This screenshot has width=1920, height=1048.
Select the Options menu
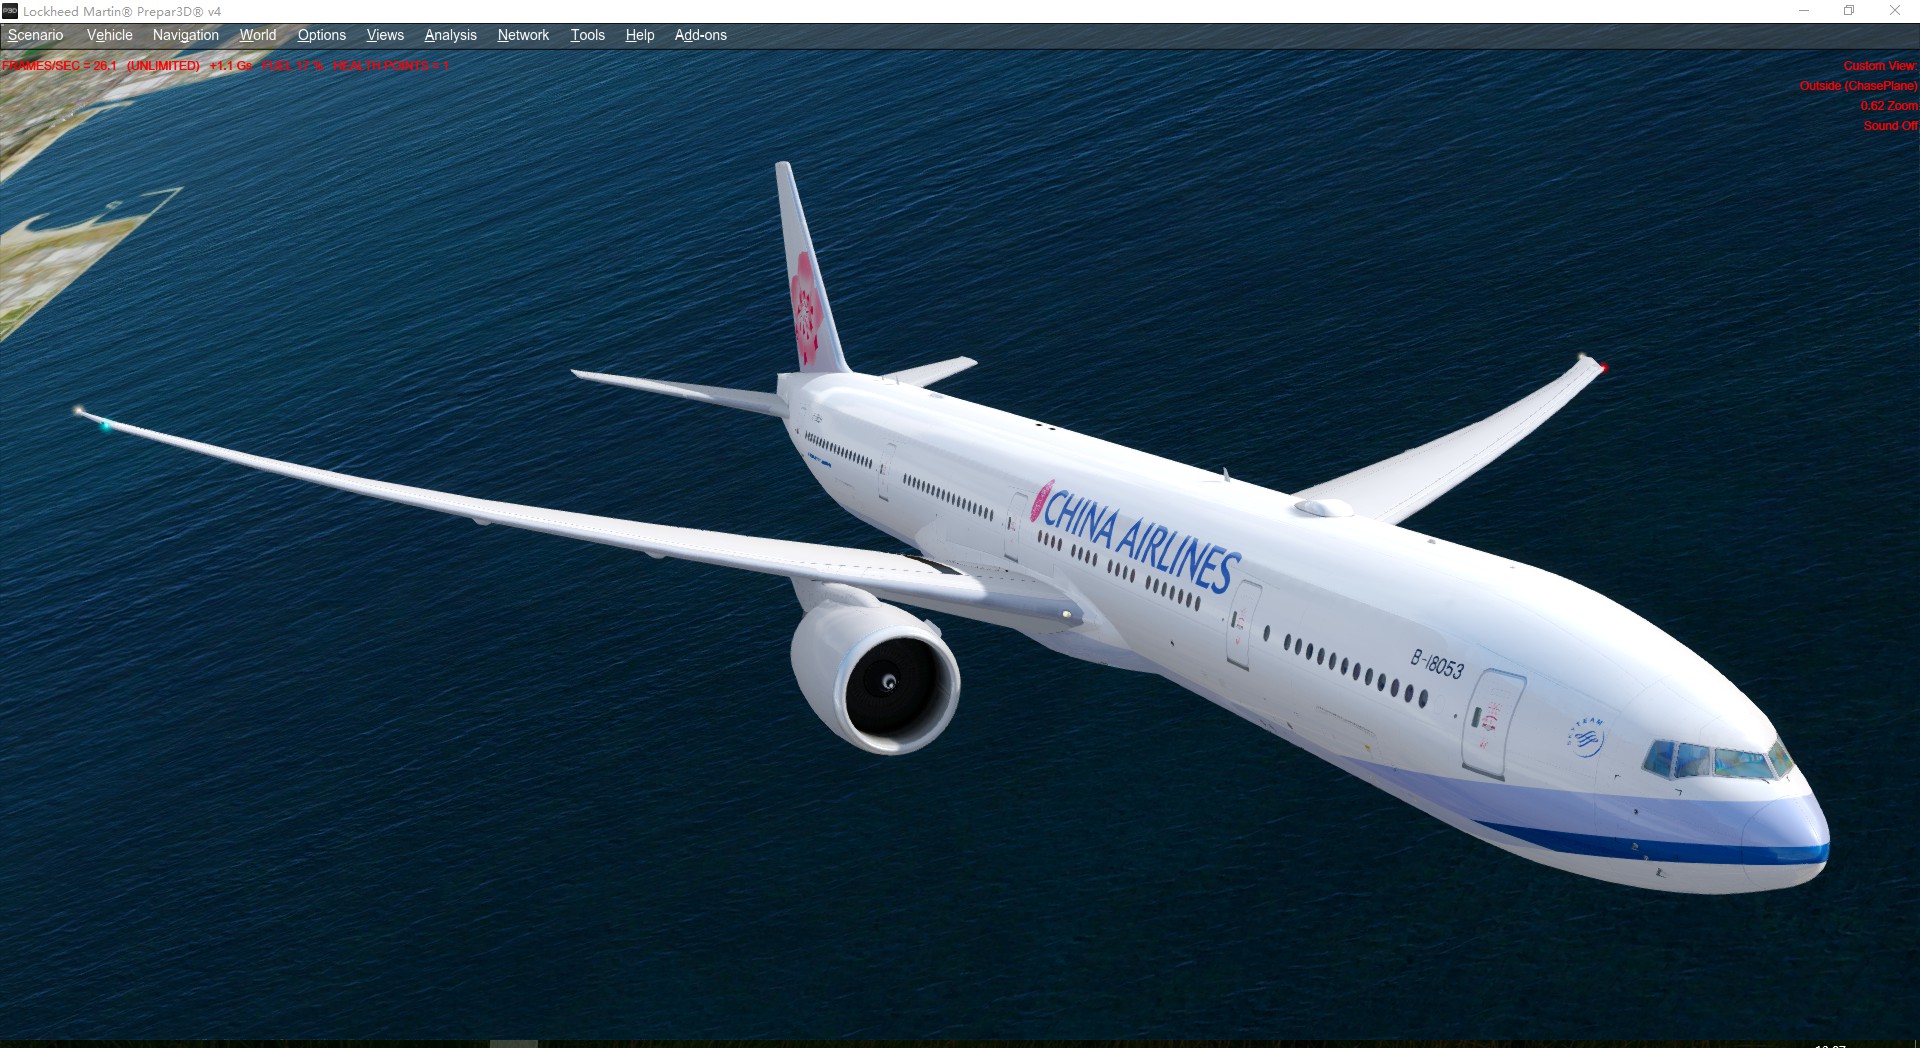(x=321, y=35)
